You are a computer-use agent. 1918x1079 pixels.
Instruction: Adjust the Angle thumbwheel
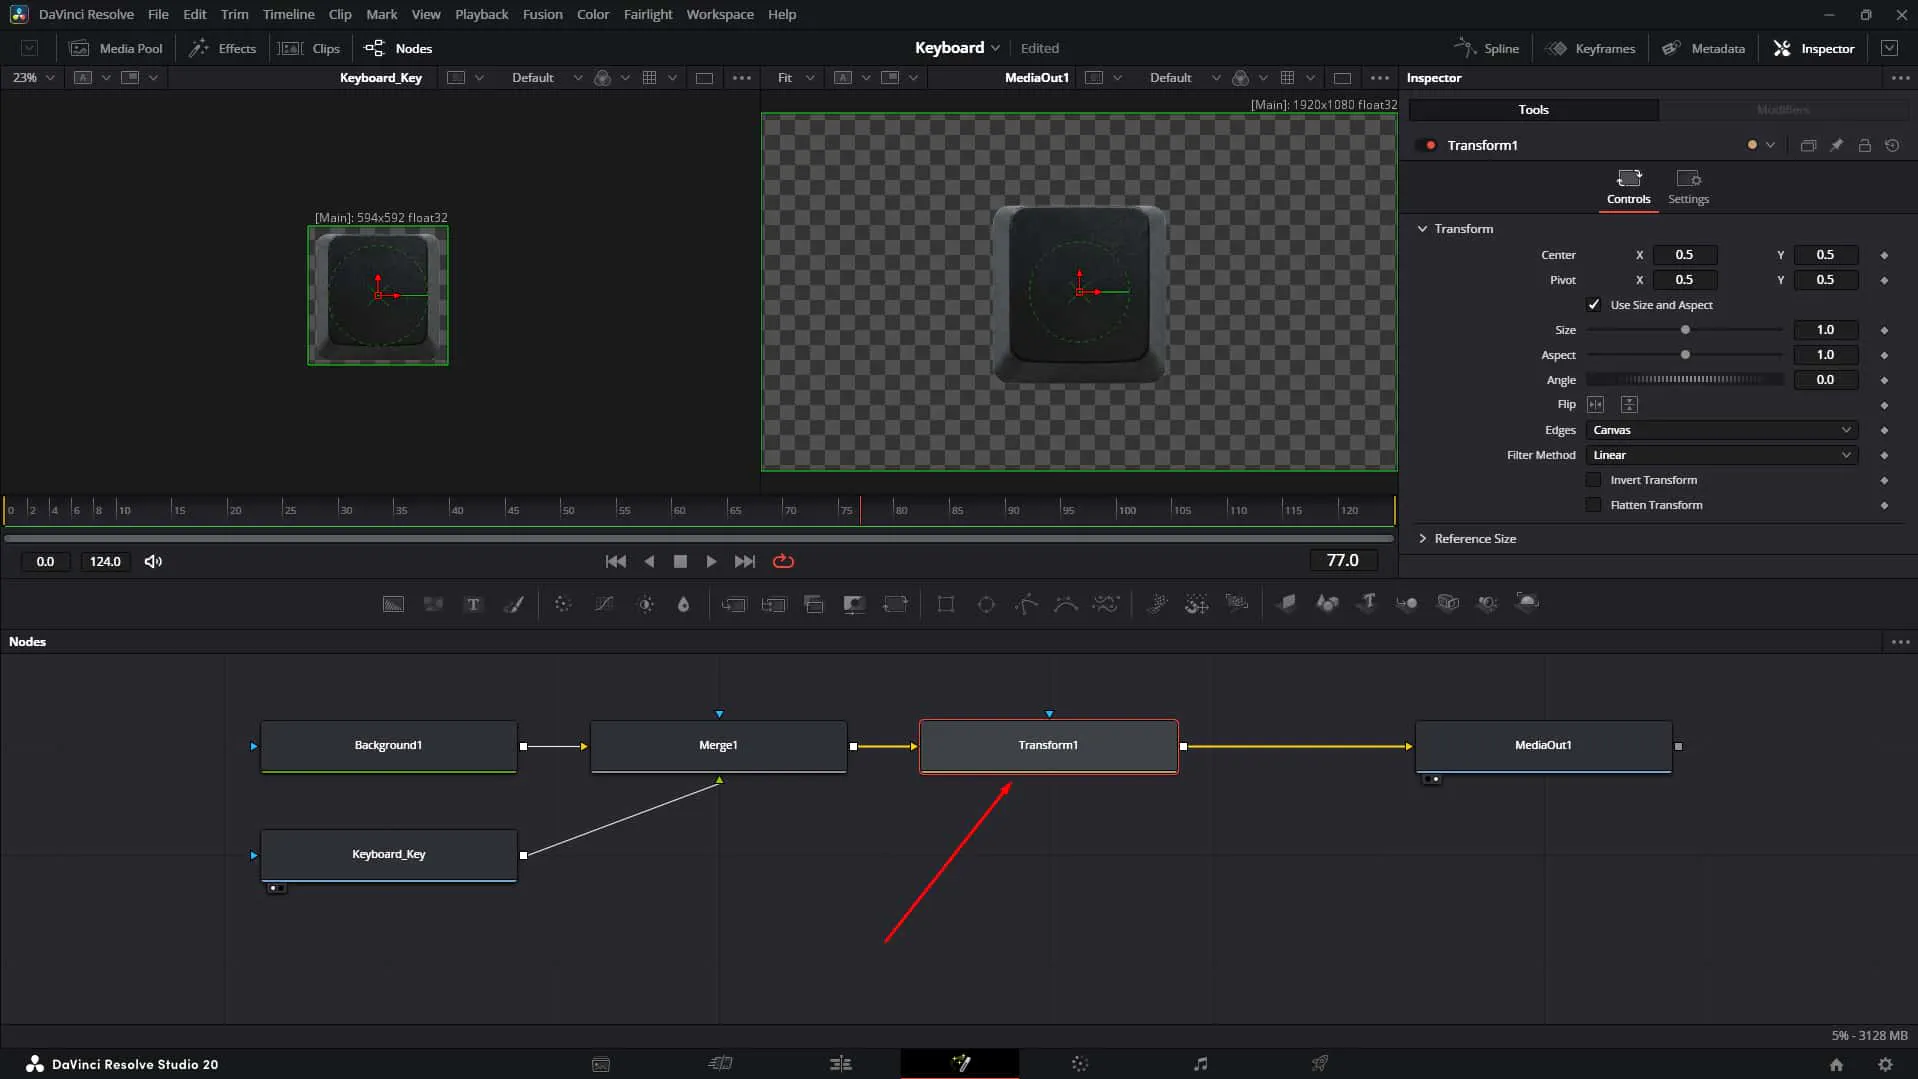click(x=1684, y=380)
